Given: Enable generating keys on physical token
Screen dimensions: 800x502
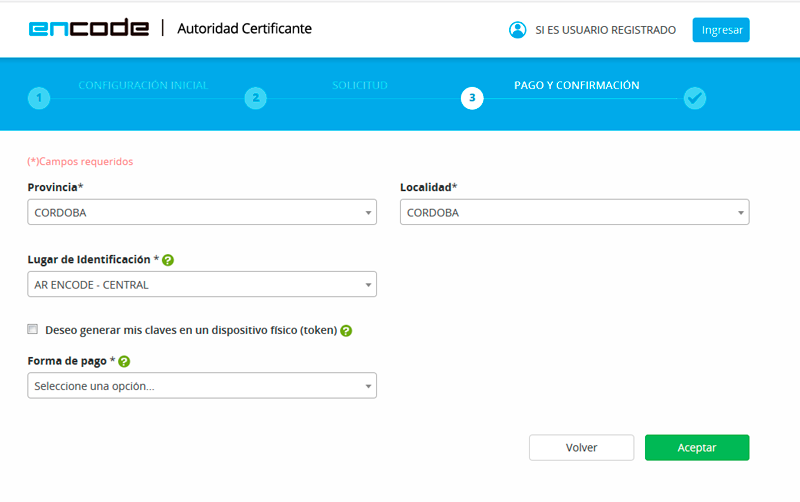Looking at the screenshot, I should (x=33, y=329).
